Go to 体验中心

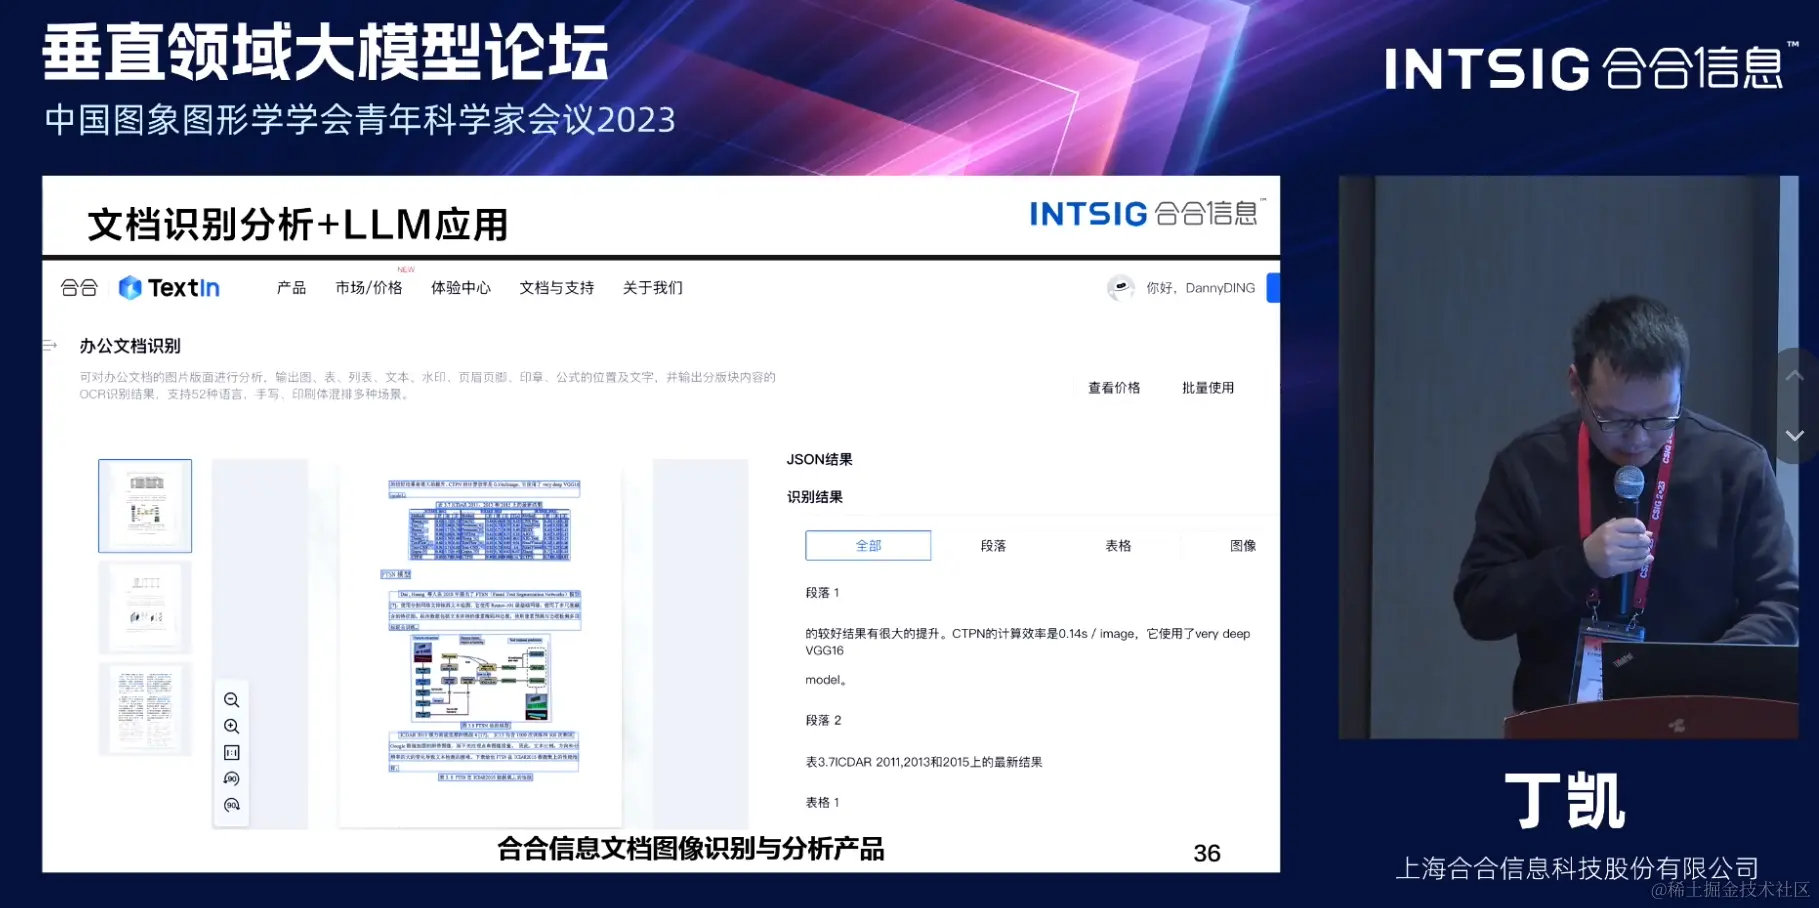(461, 288)
